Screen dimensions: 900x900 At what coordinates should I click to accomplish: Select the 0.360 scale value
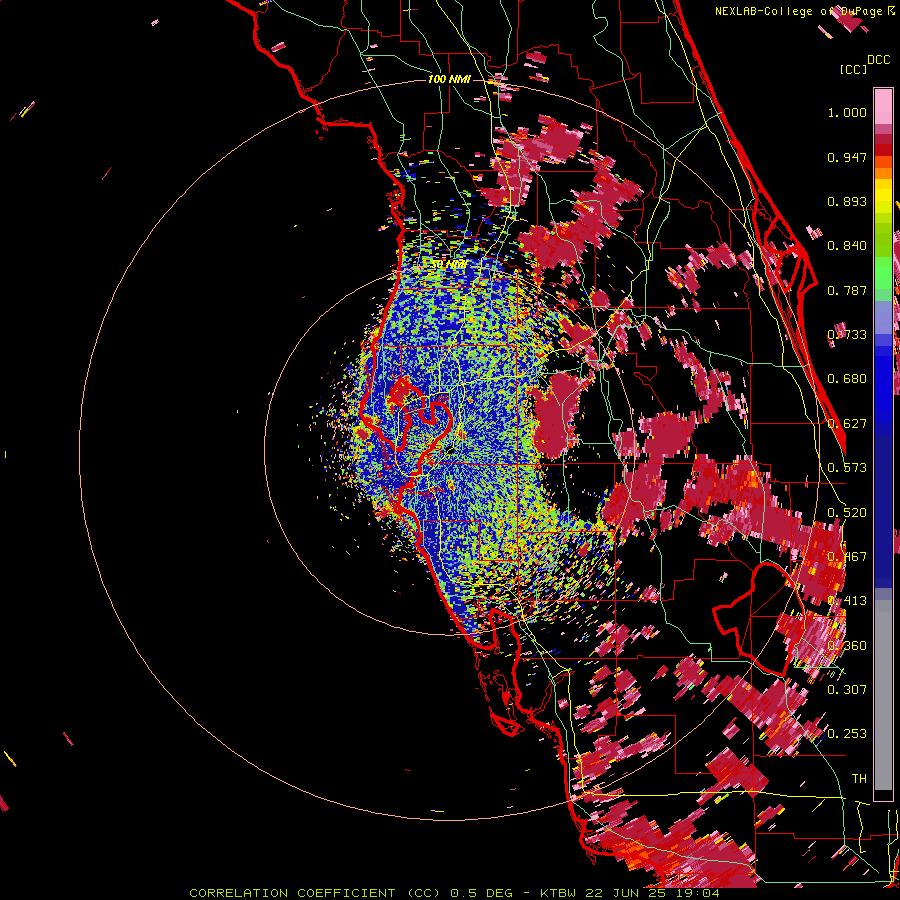coord(847,646)
